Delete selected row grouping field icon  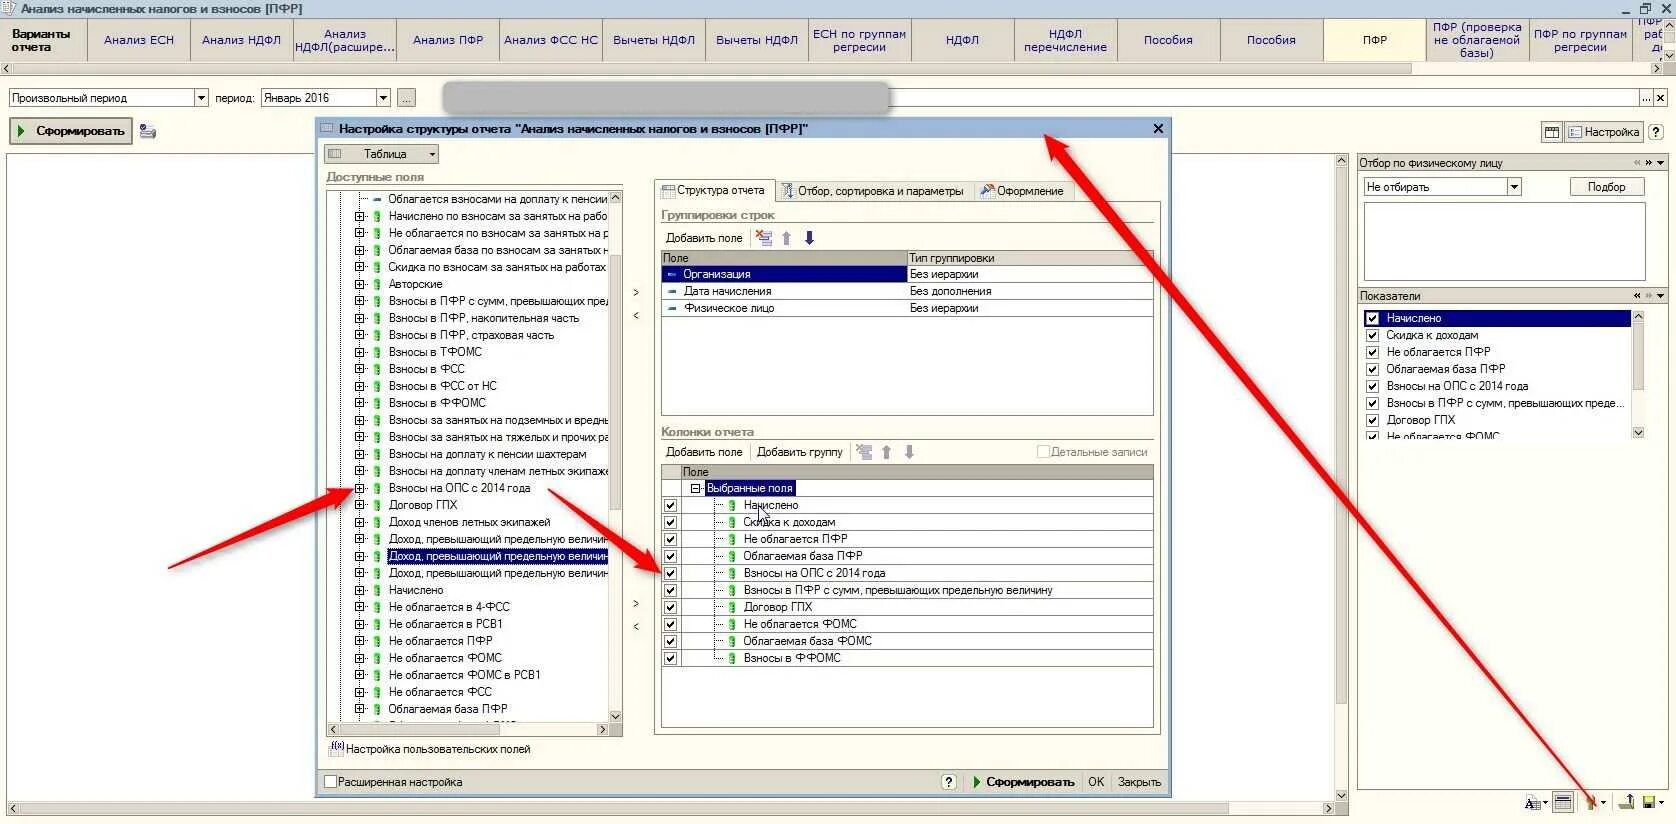pyautogui.click(x=764, y=238)
